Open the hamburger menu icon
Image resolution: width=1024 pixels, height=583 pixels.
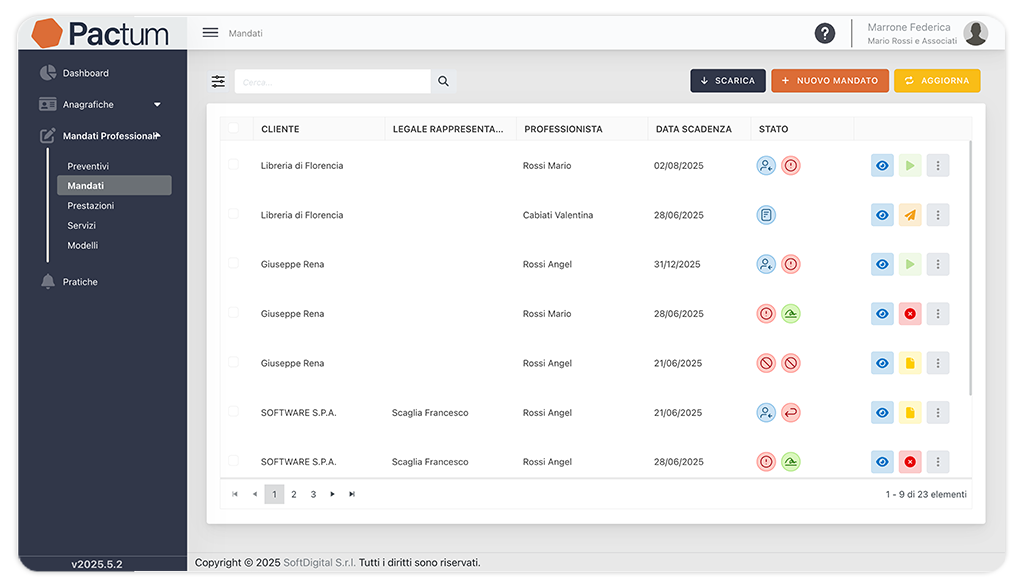click(210, 33)
